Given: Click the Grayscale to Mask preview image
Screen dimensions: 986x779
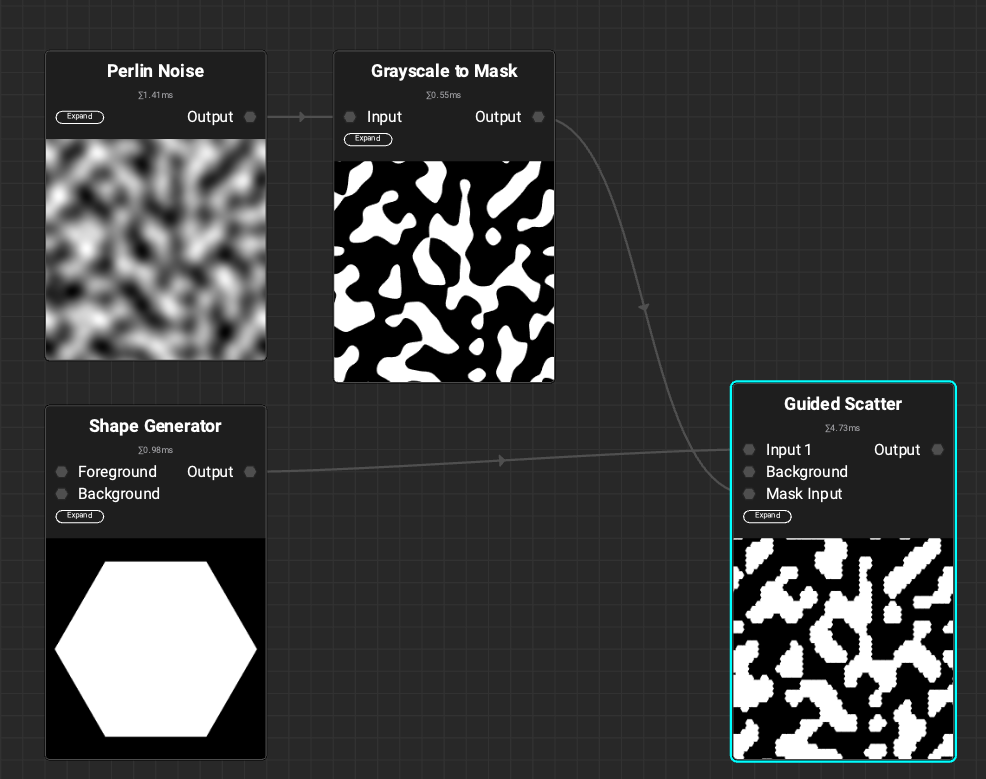Looking at the screenshot, I should [x=444, y=271].
